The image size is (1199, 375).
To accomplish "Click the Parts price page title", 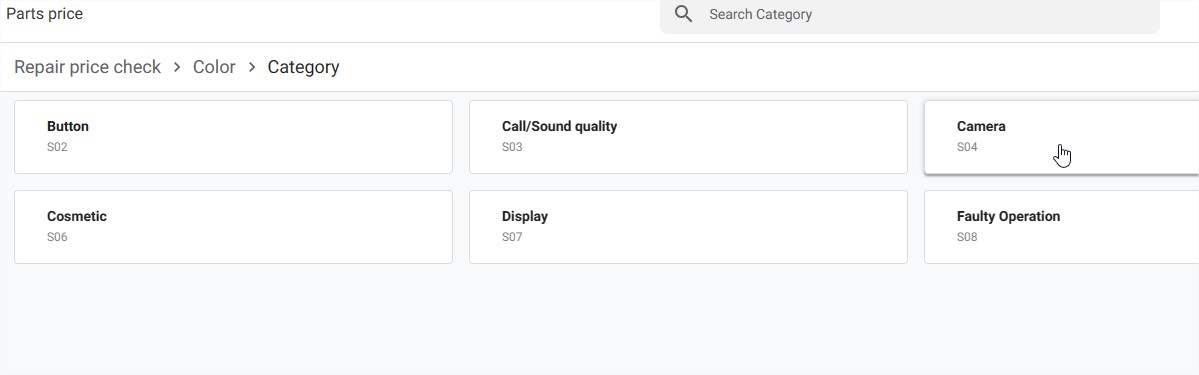I will (x=44, y=15).
